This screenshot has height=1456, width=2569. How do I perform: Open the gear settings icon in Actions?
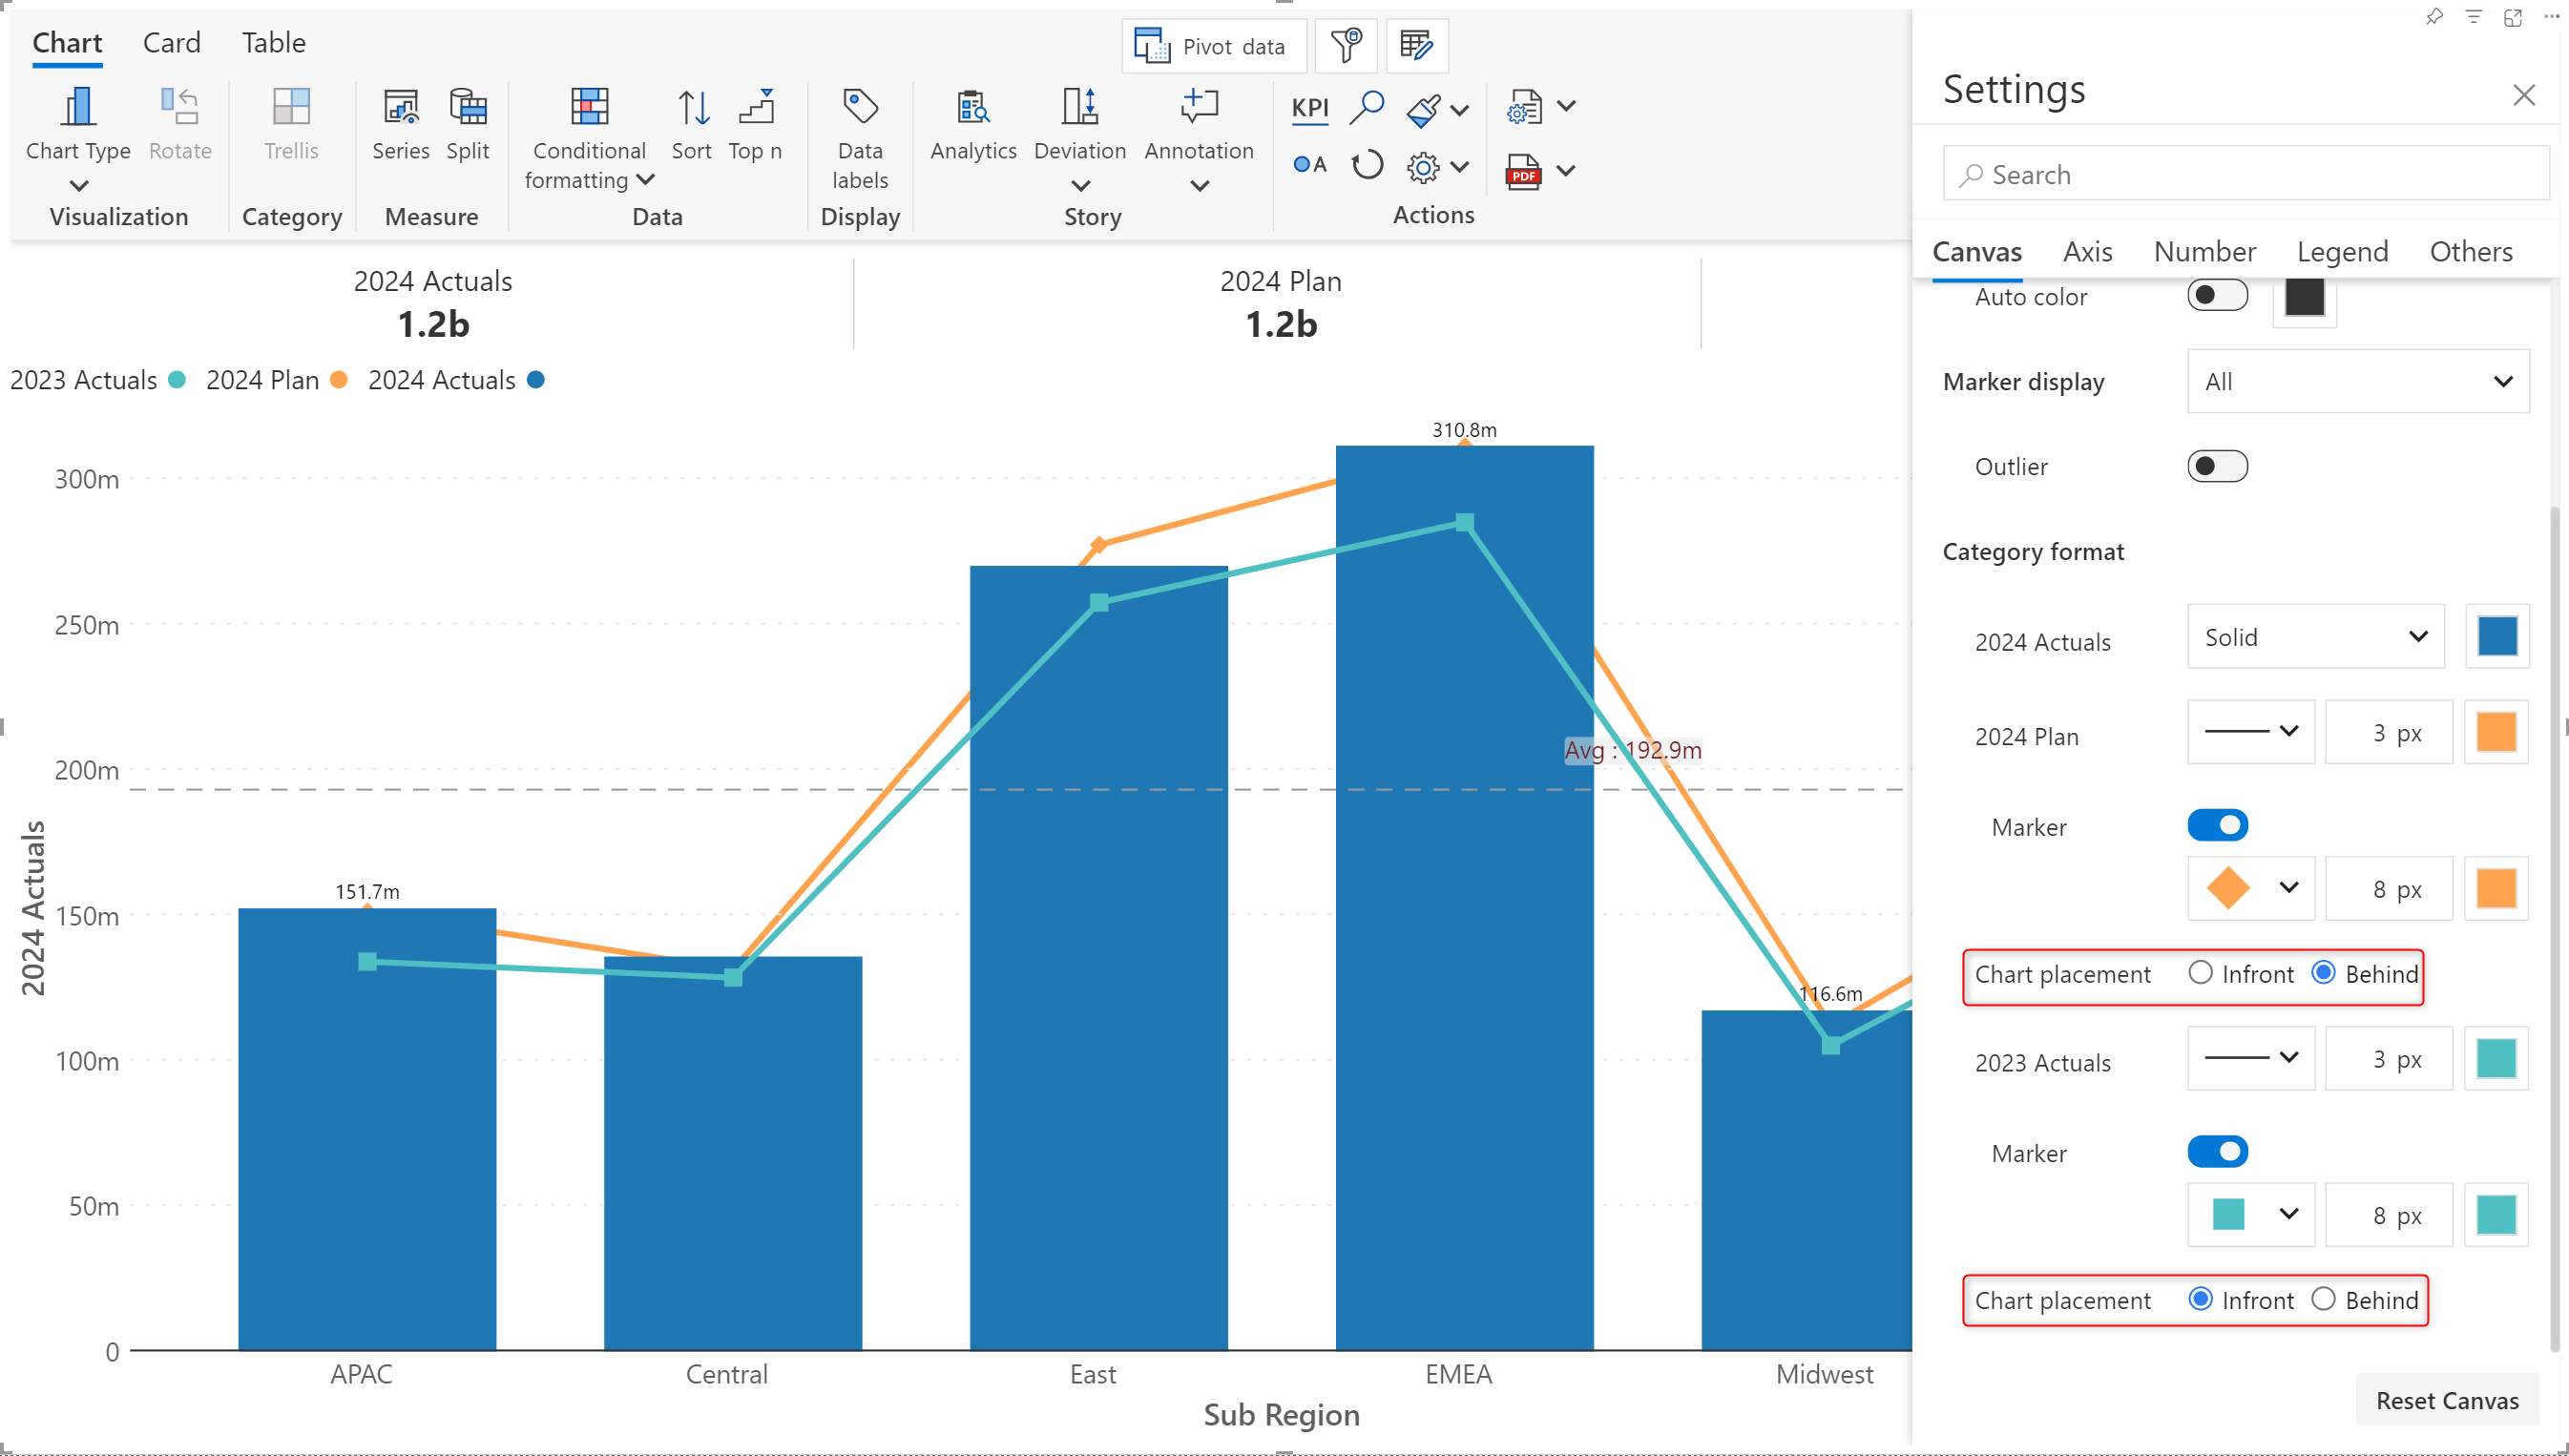coord(1423,167)
